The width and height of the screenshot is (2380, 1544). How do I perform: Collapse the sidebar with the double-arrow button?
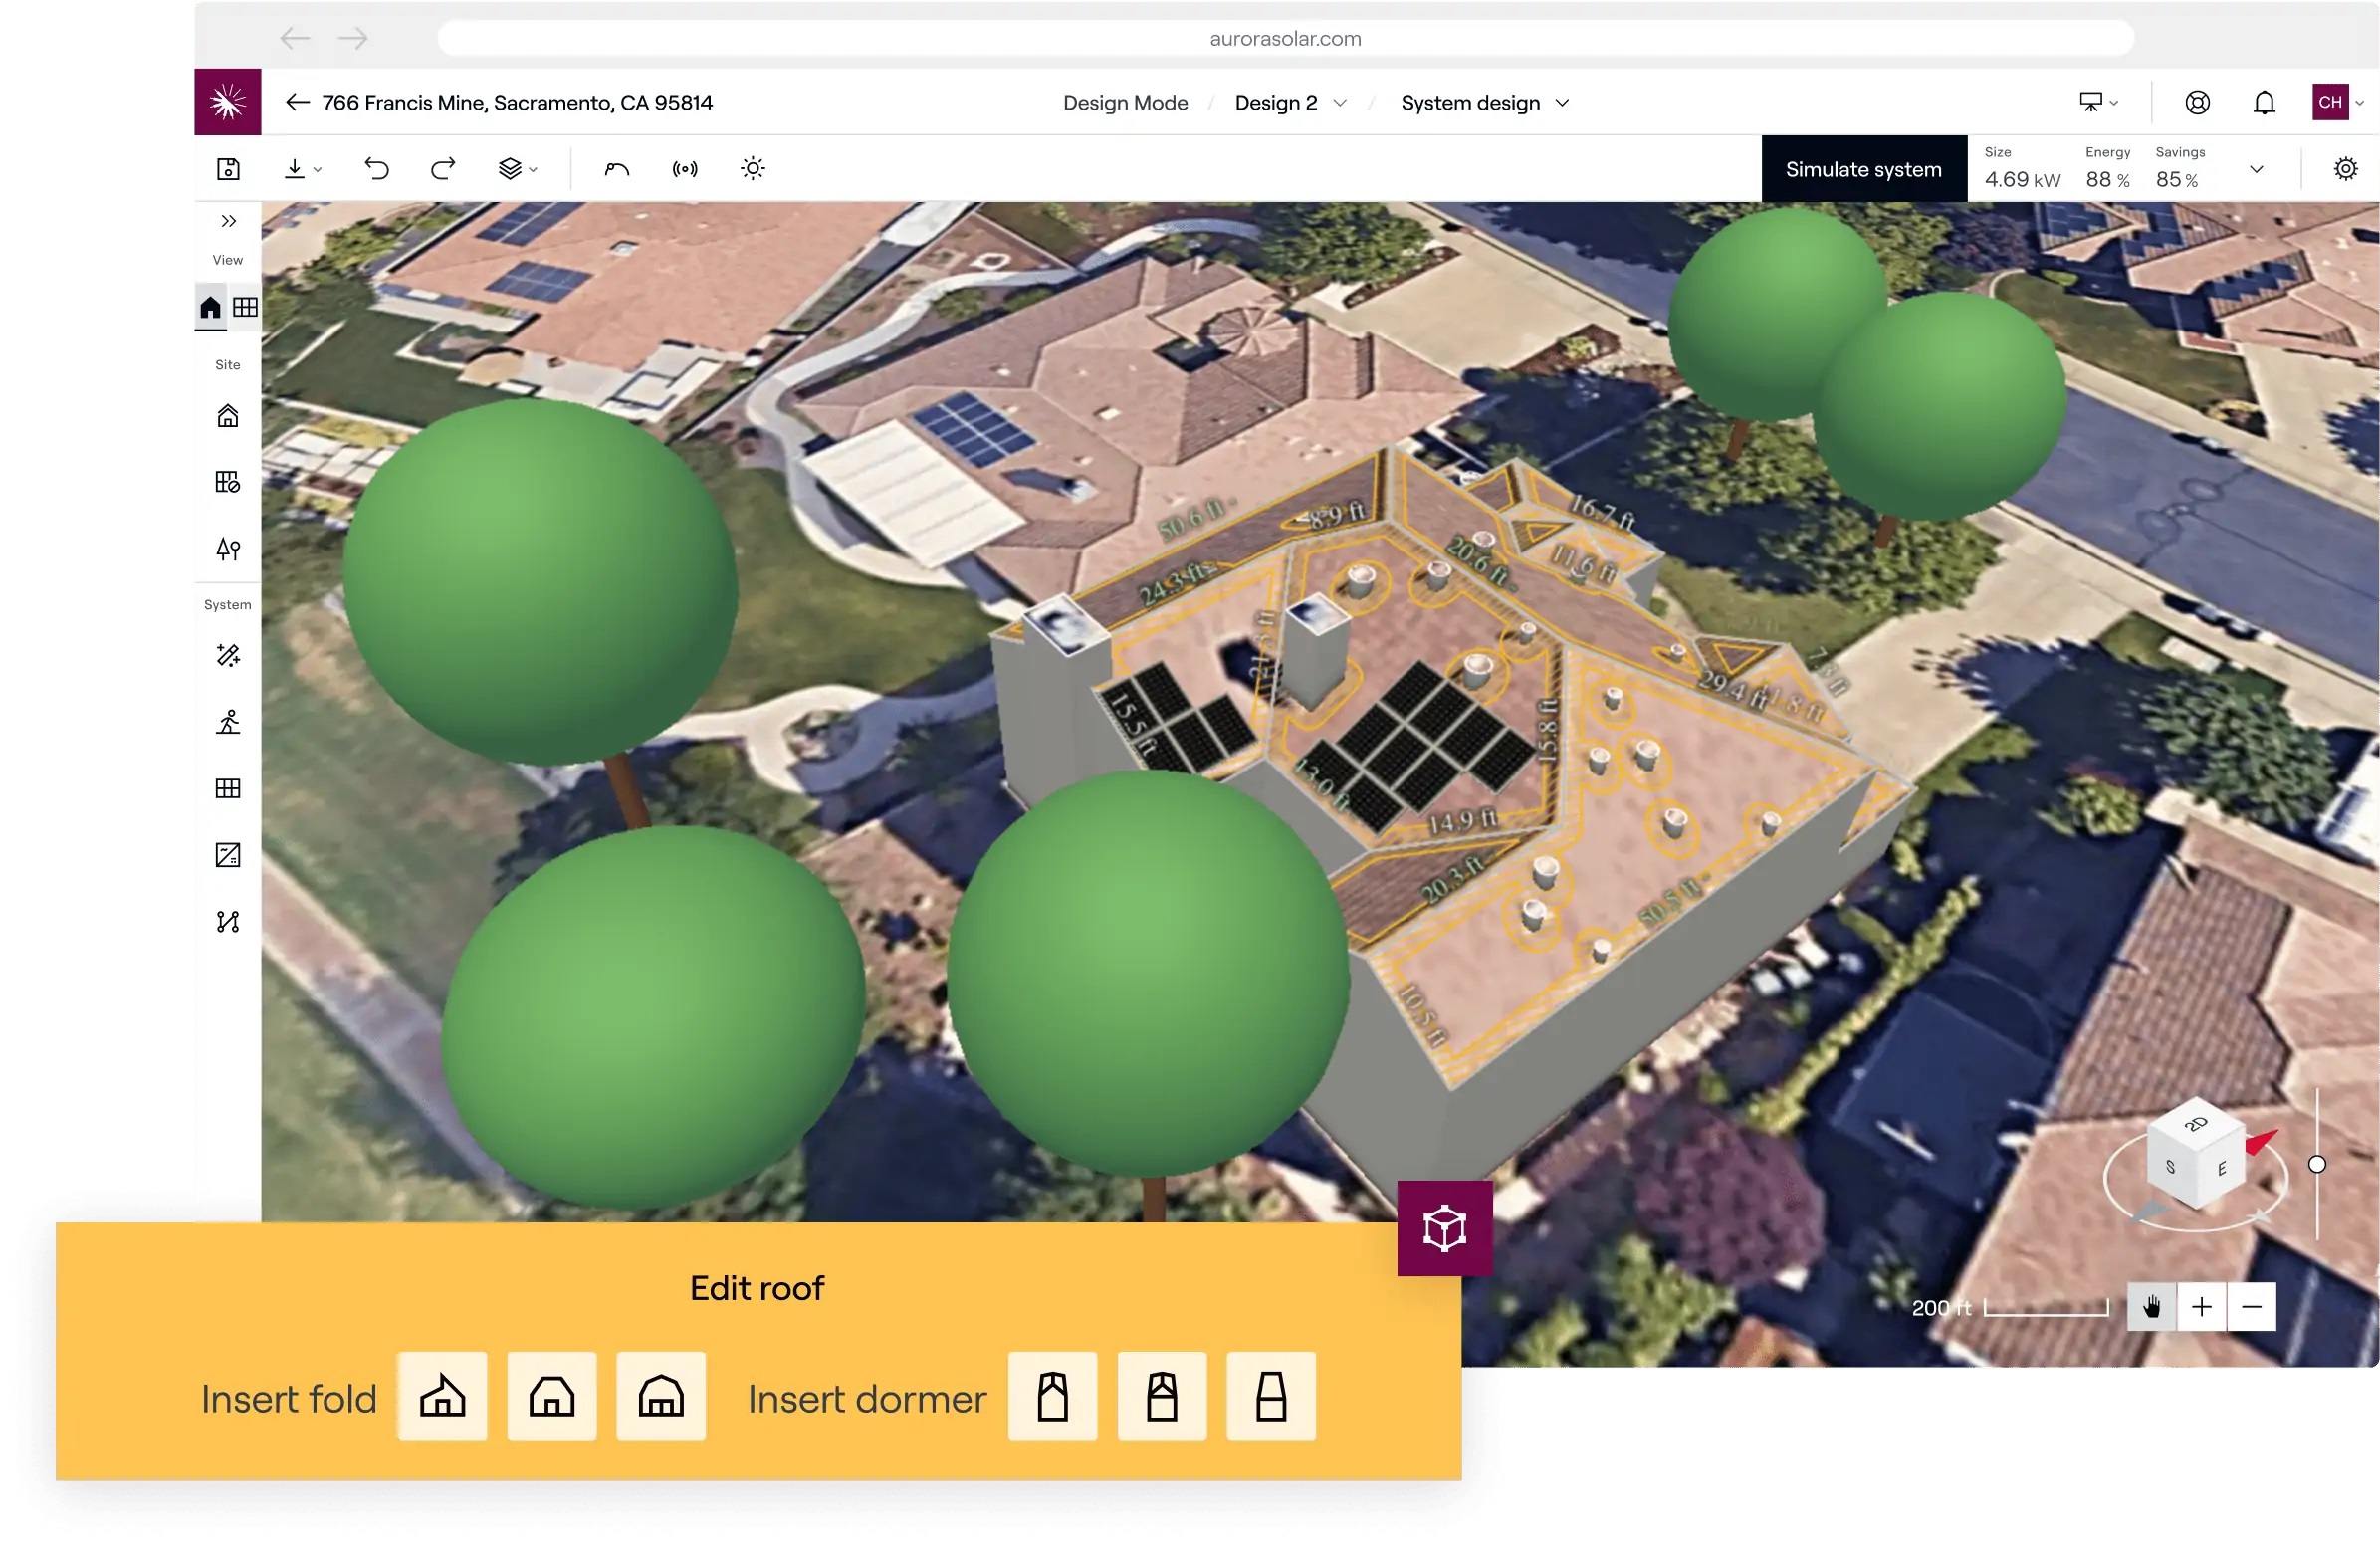point(228,221)
